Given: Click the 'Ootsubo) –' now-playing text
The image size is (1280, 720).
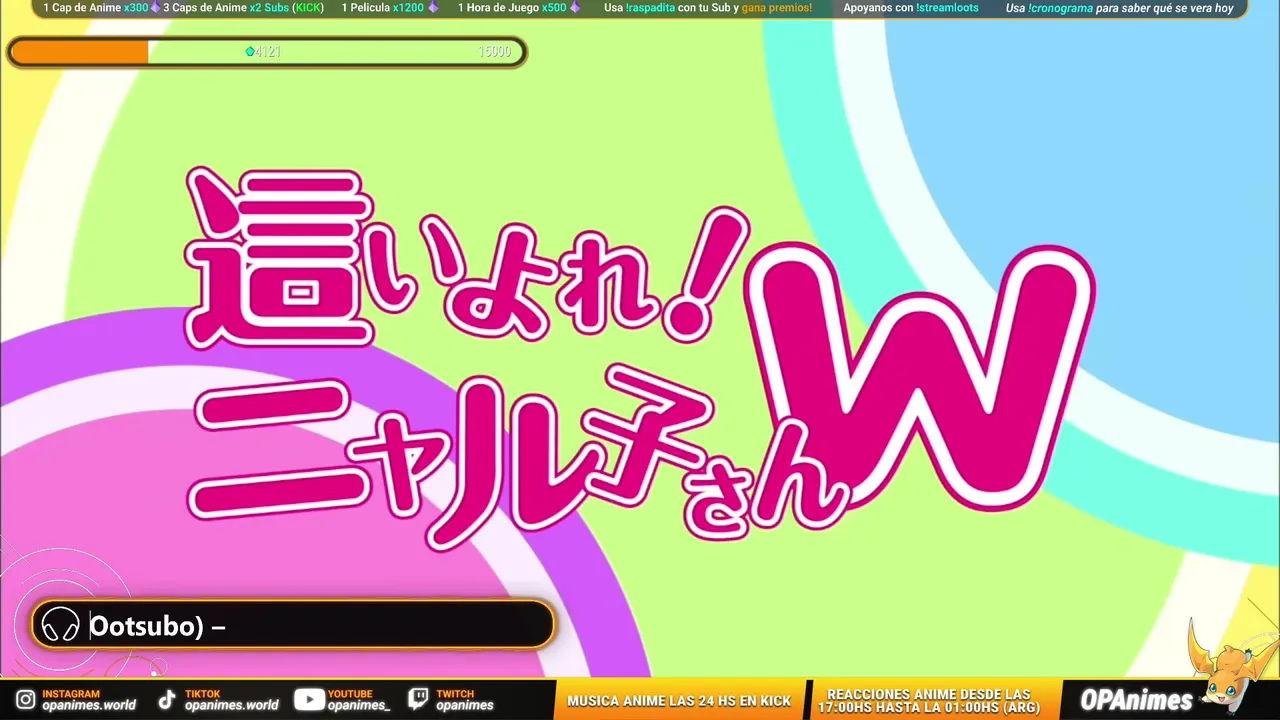Looking at the screenshot, I should [157, 626].
